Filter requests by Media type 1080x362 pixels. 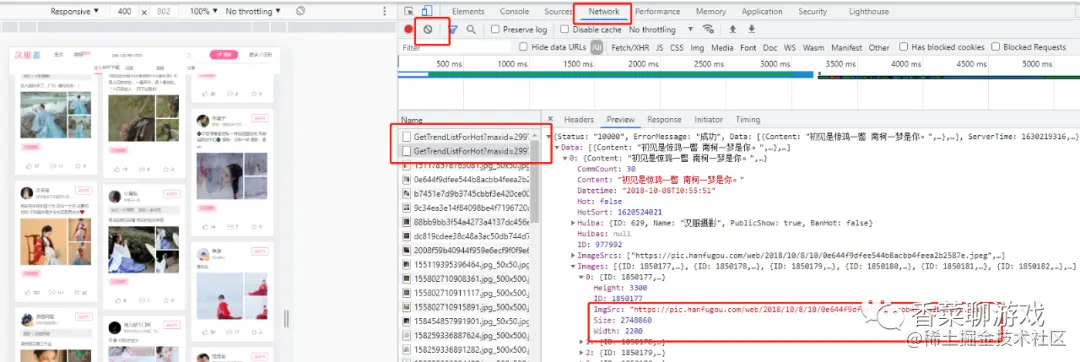tap(722, 47)
